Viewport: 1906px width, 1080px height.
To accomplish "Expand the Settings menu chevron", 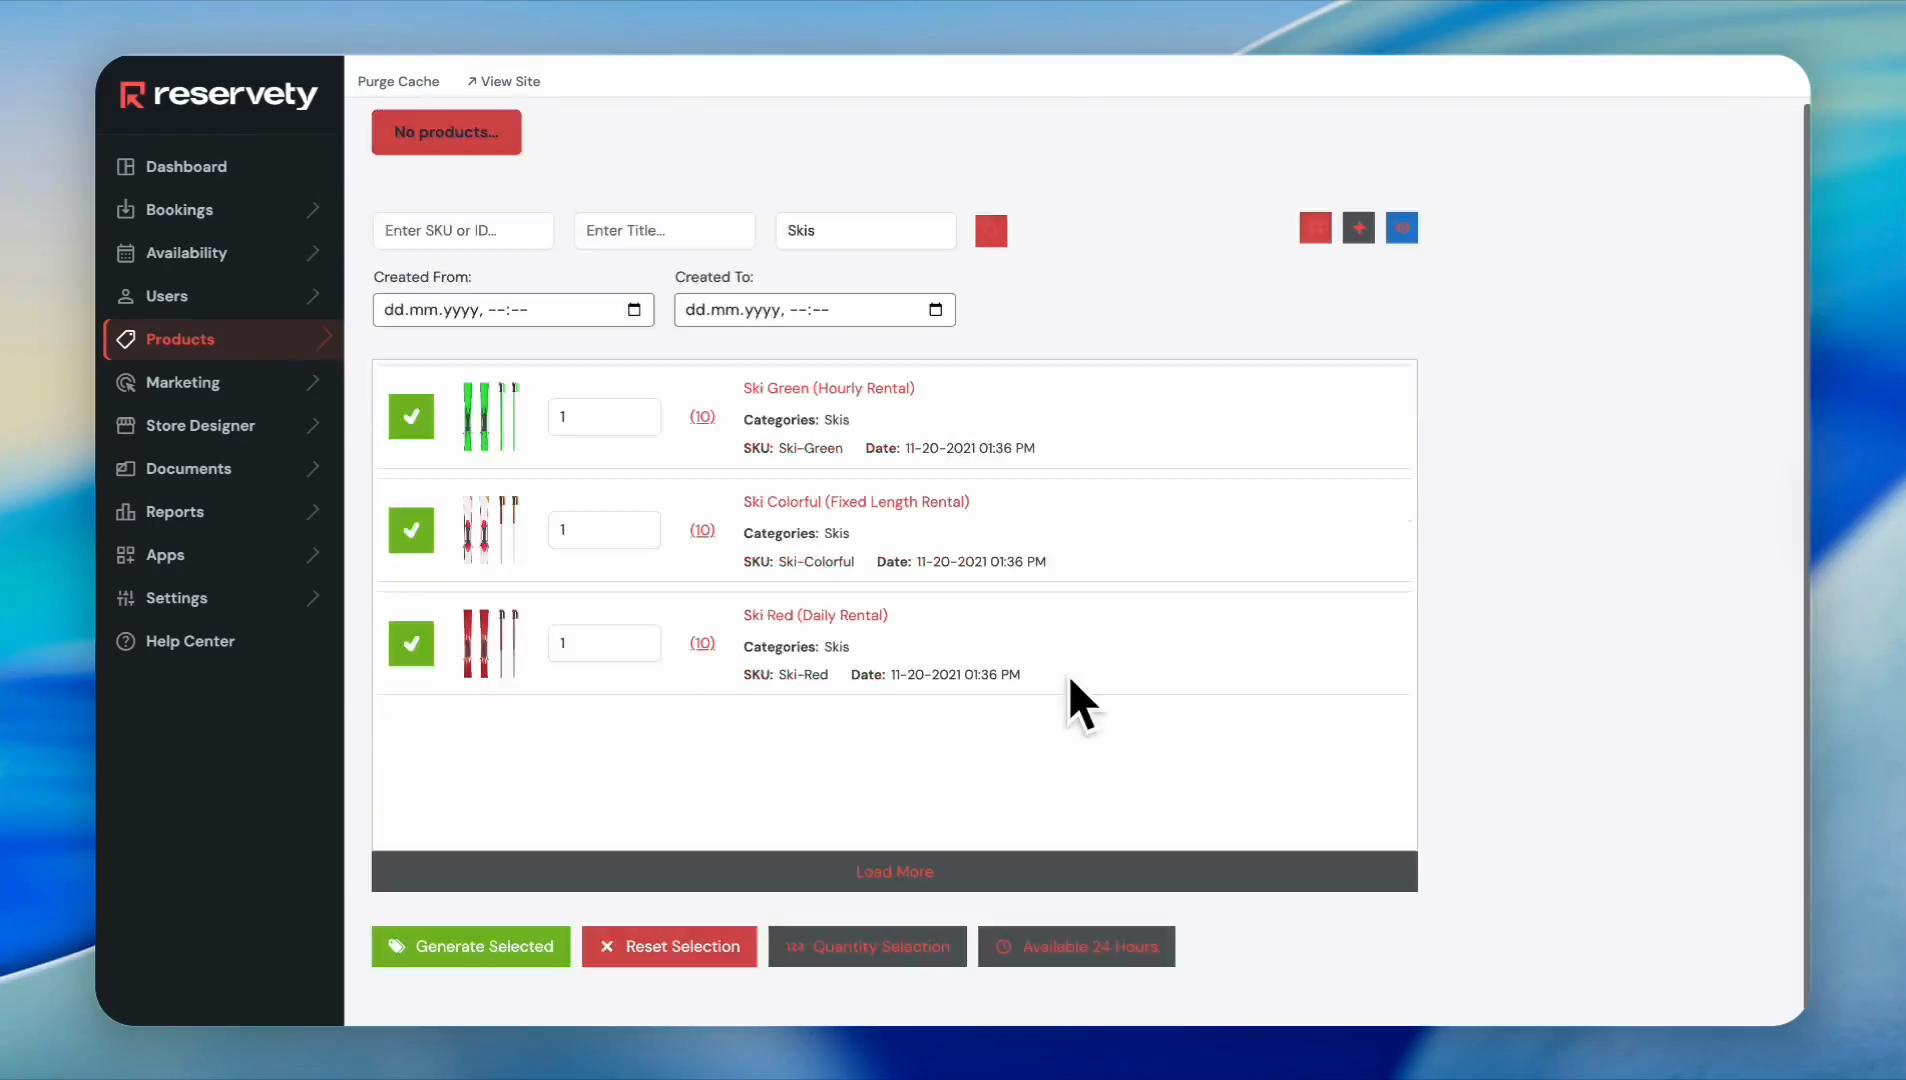I will [x=313, y=598].
